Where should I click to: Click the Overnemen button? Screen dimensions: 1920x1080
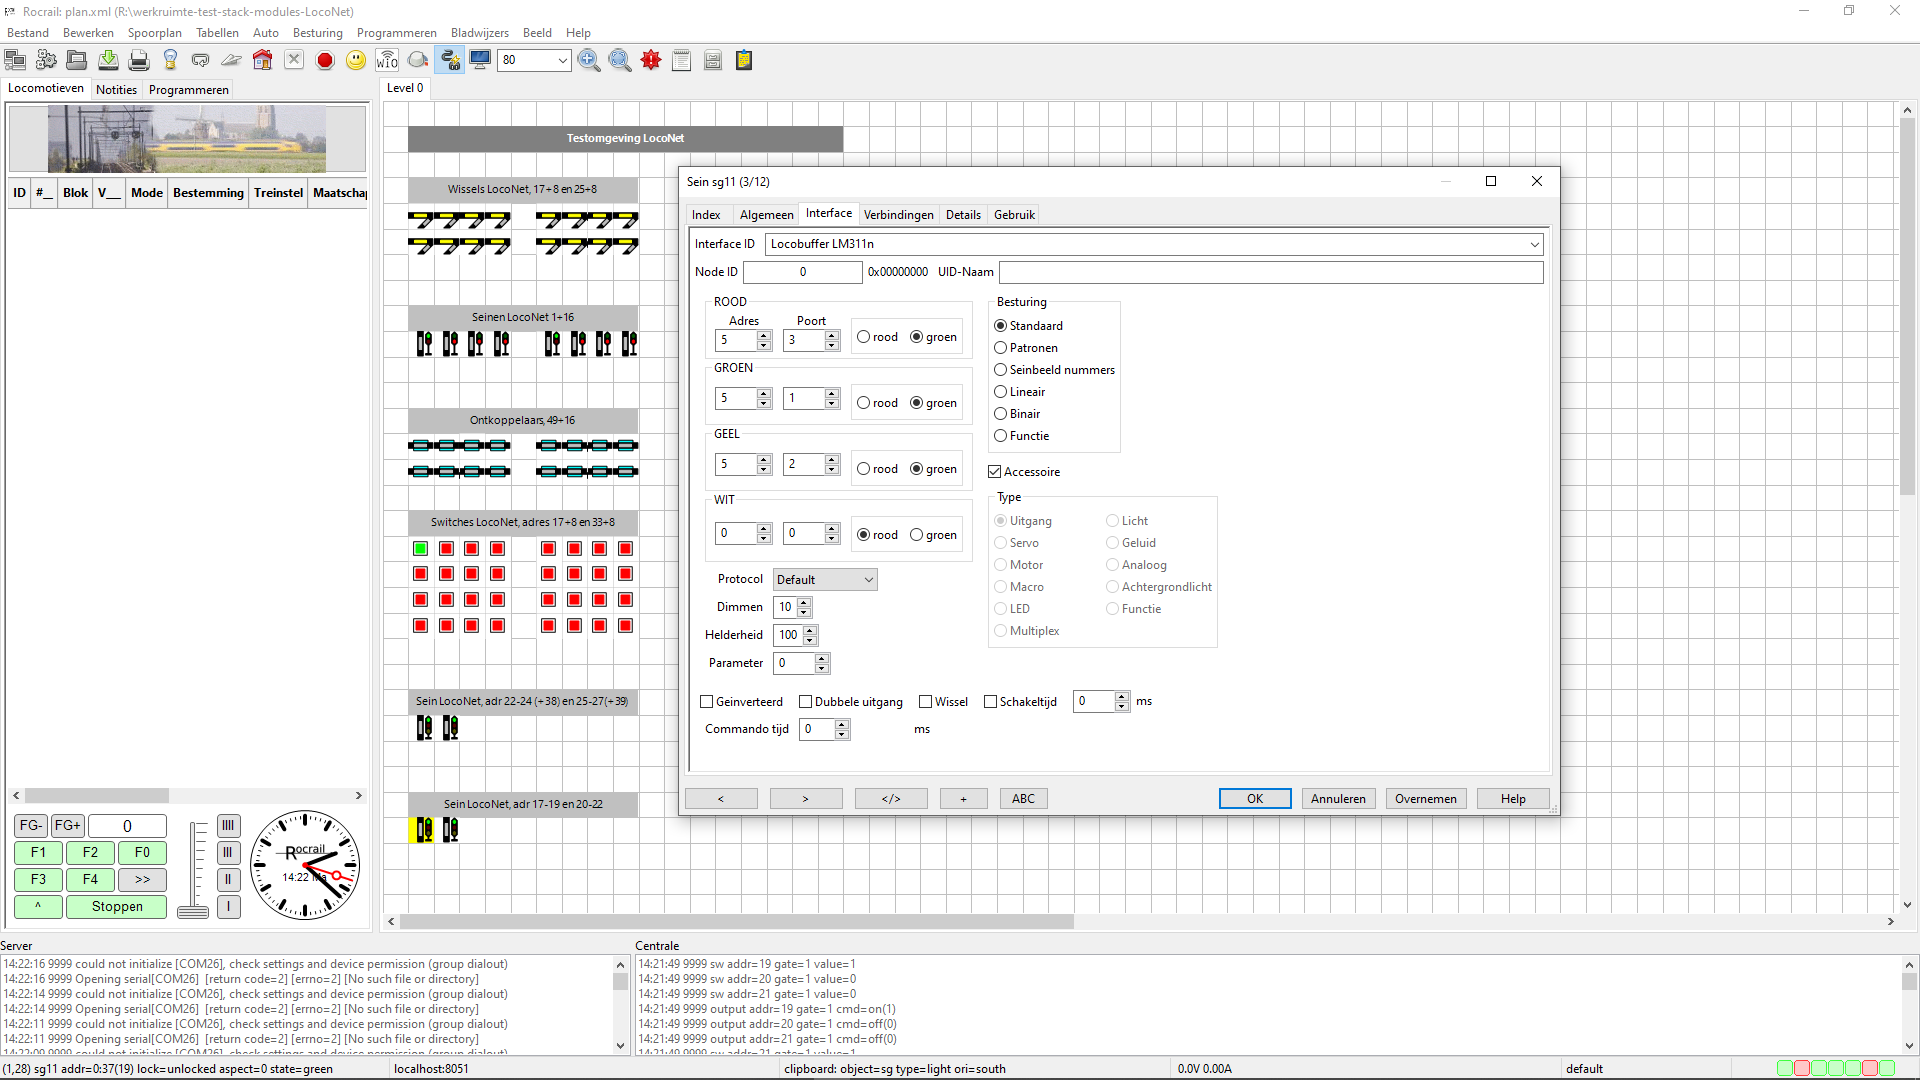[x=1425, y=799]
